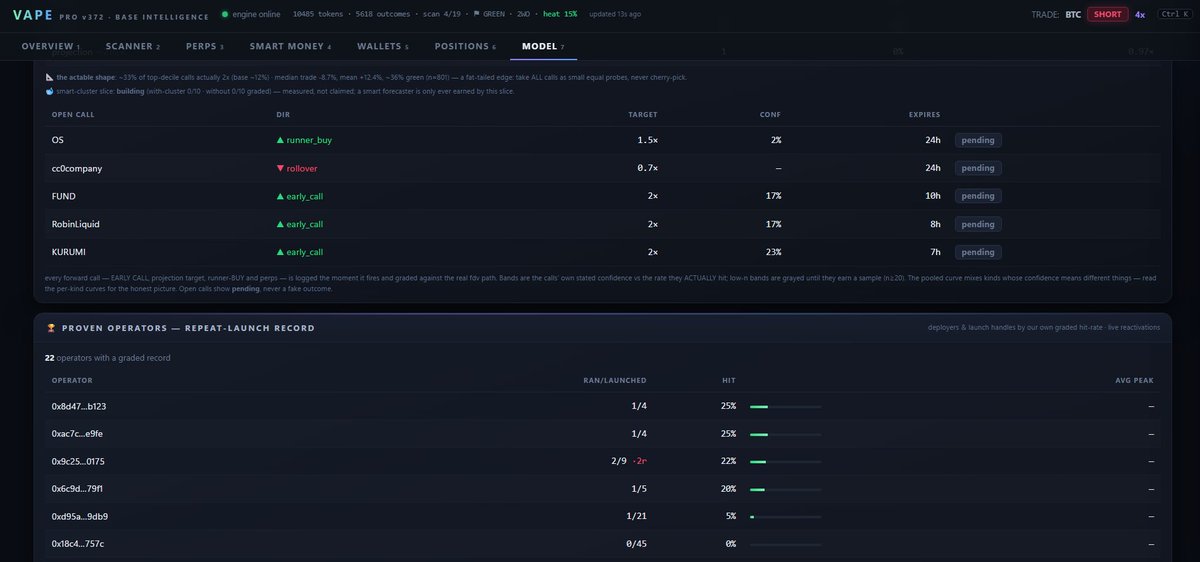Click the VAPE logo
1200x562 pixels.
click(33, 15)
